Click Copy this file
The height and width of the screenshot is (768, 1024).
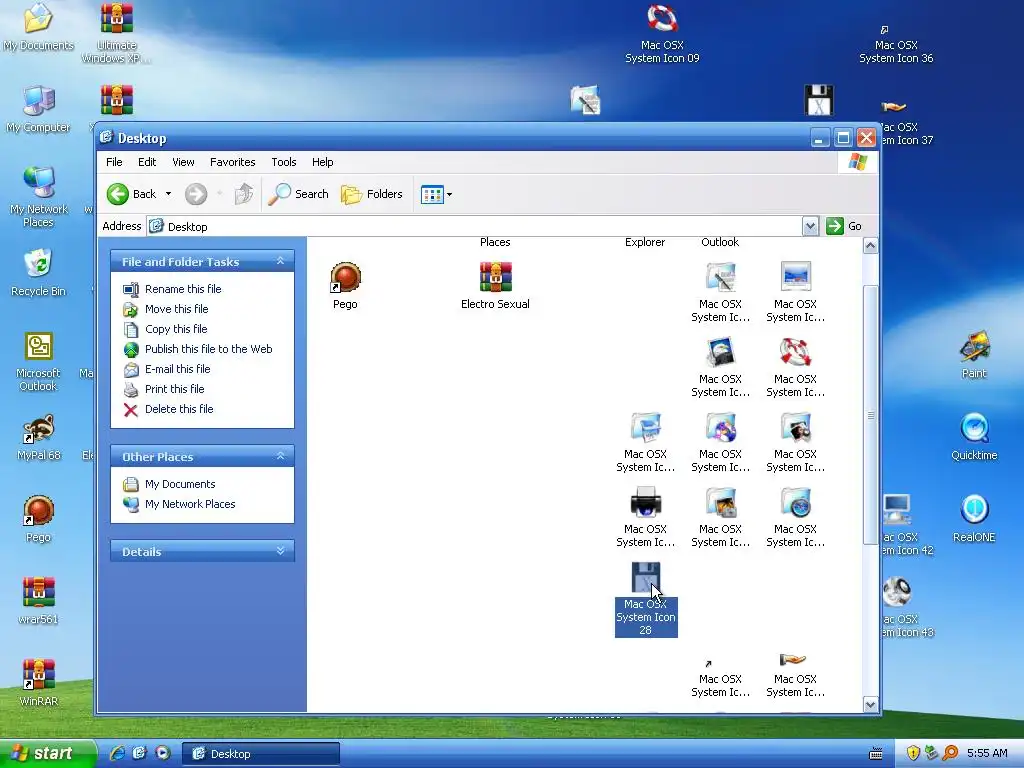[166, 329]
